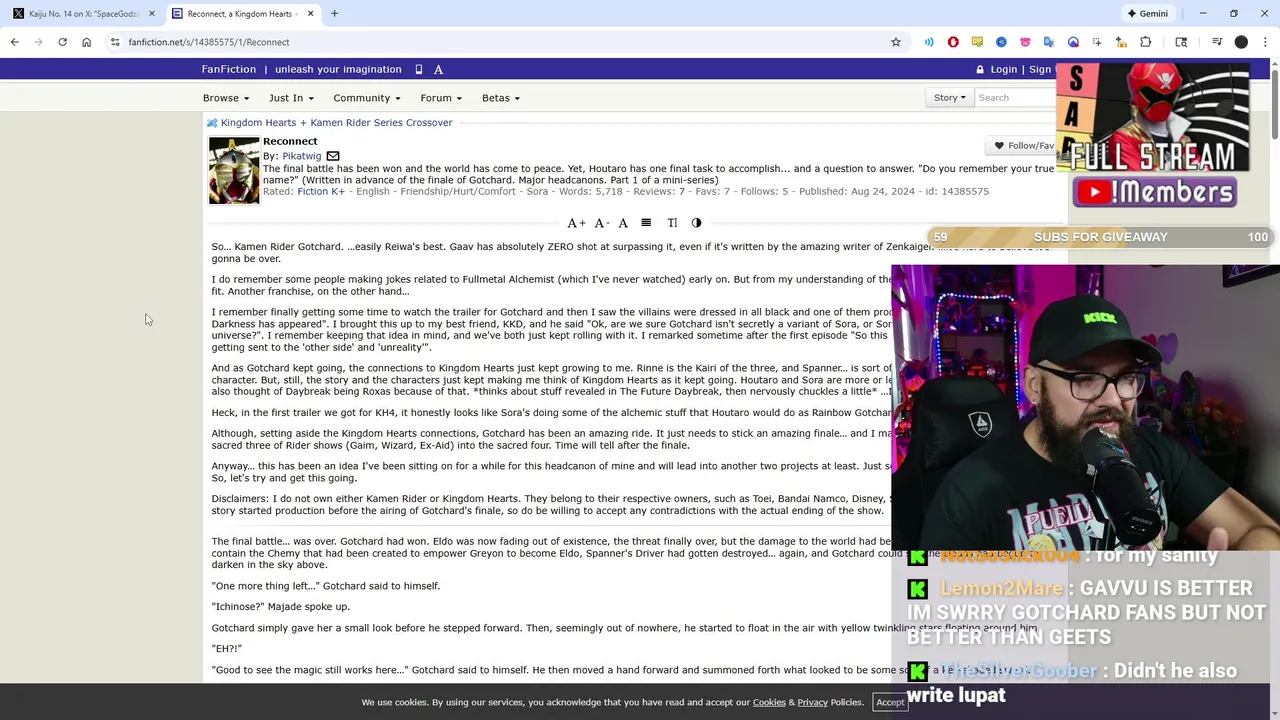
Task: Open a new browser tab with plus
Action: click(x=334, y=14)
